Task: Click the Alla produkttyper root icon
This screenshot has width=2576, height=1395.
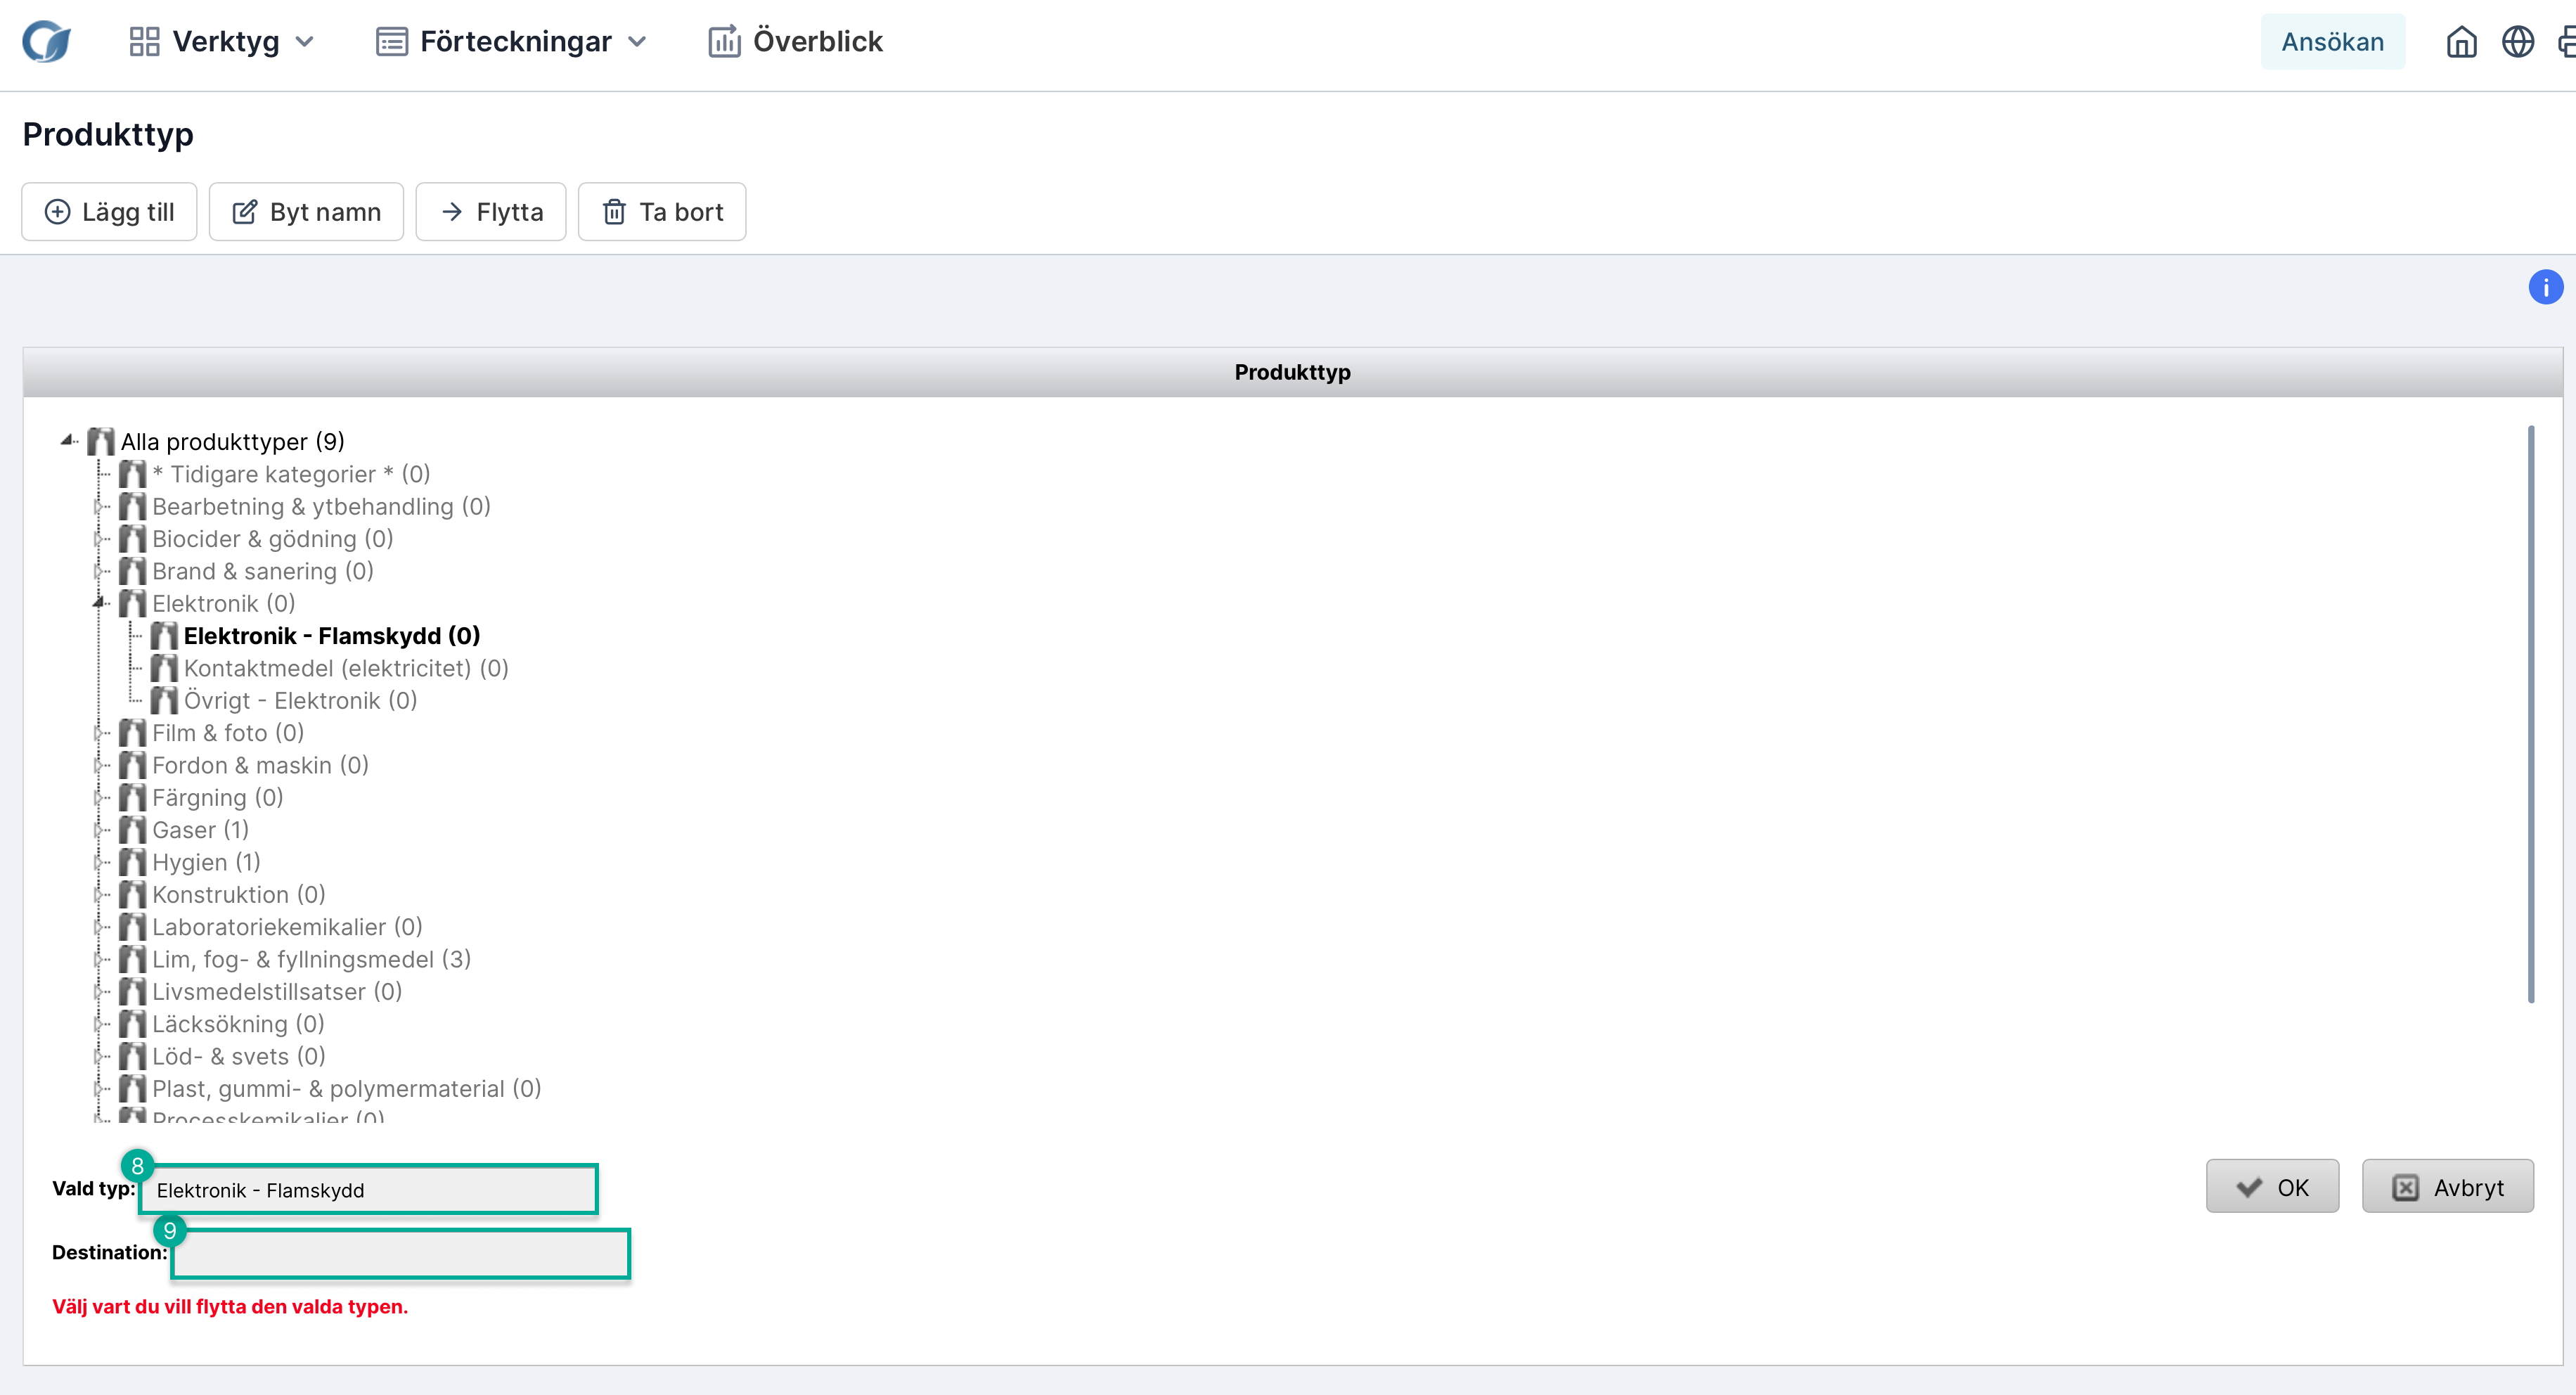Action: [101, 441]
